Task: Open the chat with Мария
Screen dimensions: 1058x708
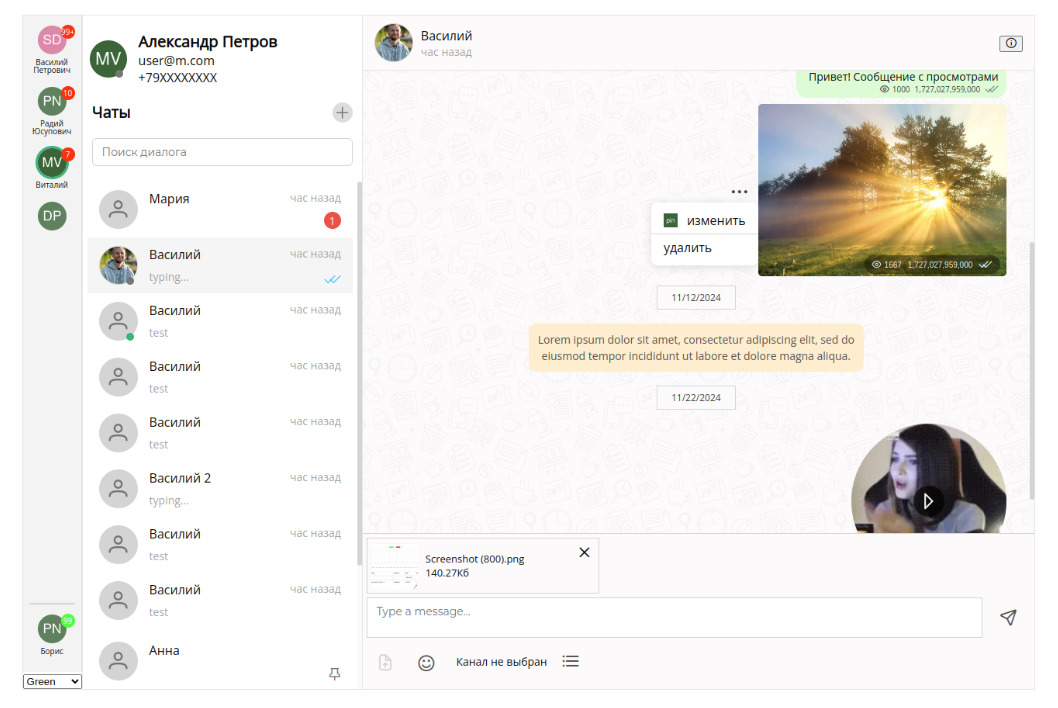Action: [x=220, y=209]
